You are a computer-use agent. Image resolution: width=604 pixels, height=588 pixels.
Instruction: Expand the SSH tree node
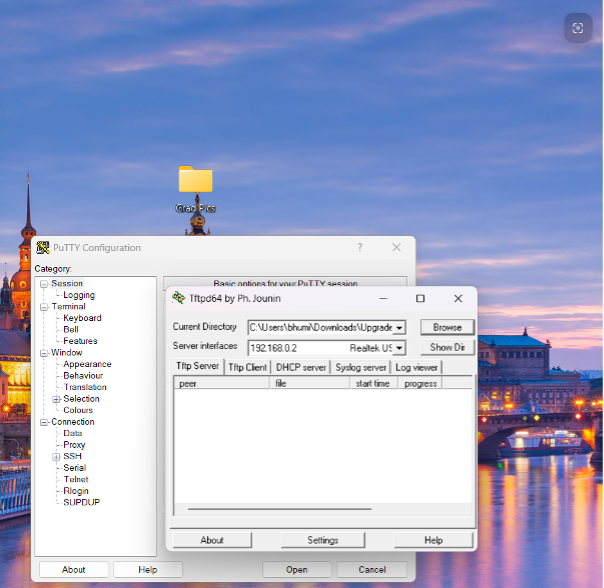[x=56, y=457]
